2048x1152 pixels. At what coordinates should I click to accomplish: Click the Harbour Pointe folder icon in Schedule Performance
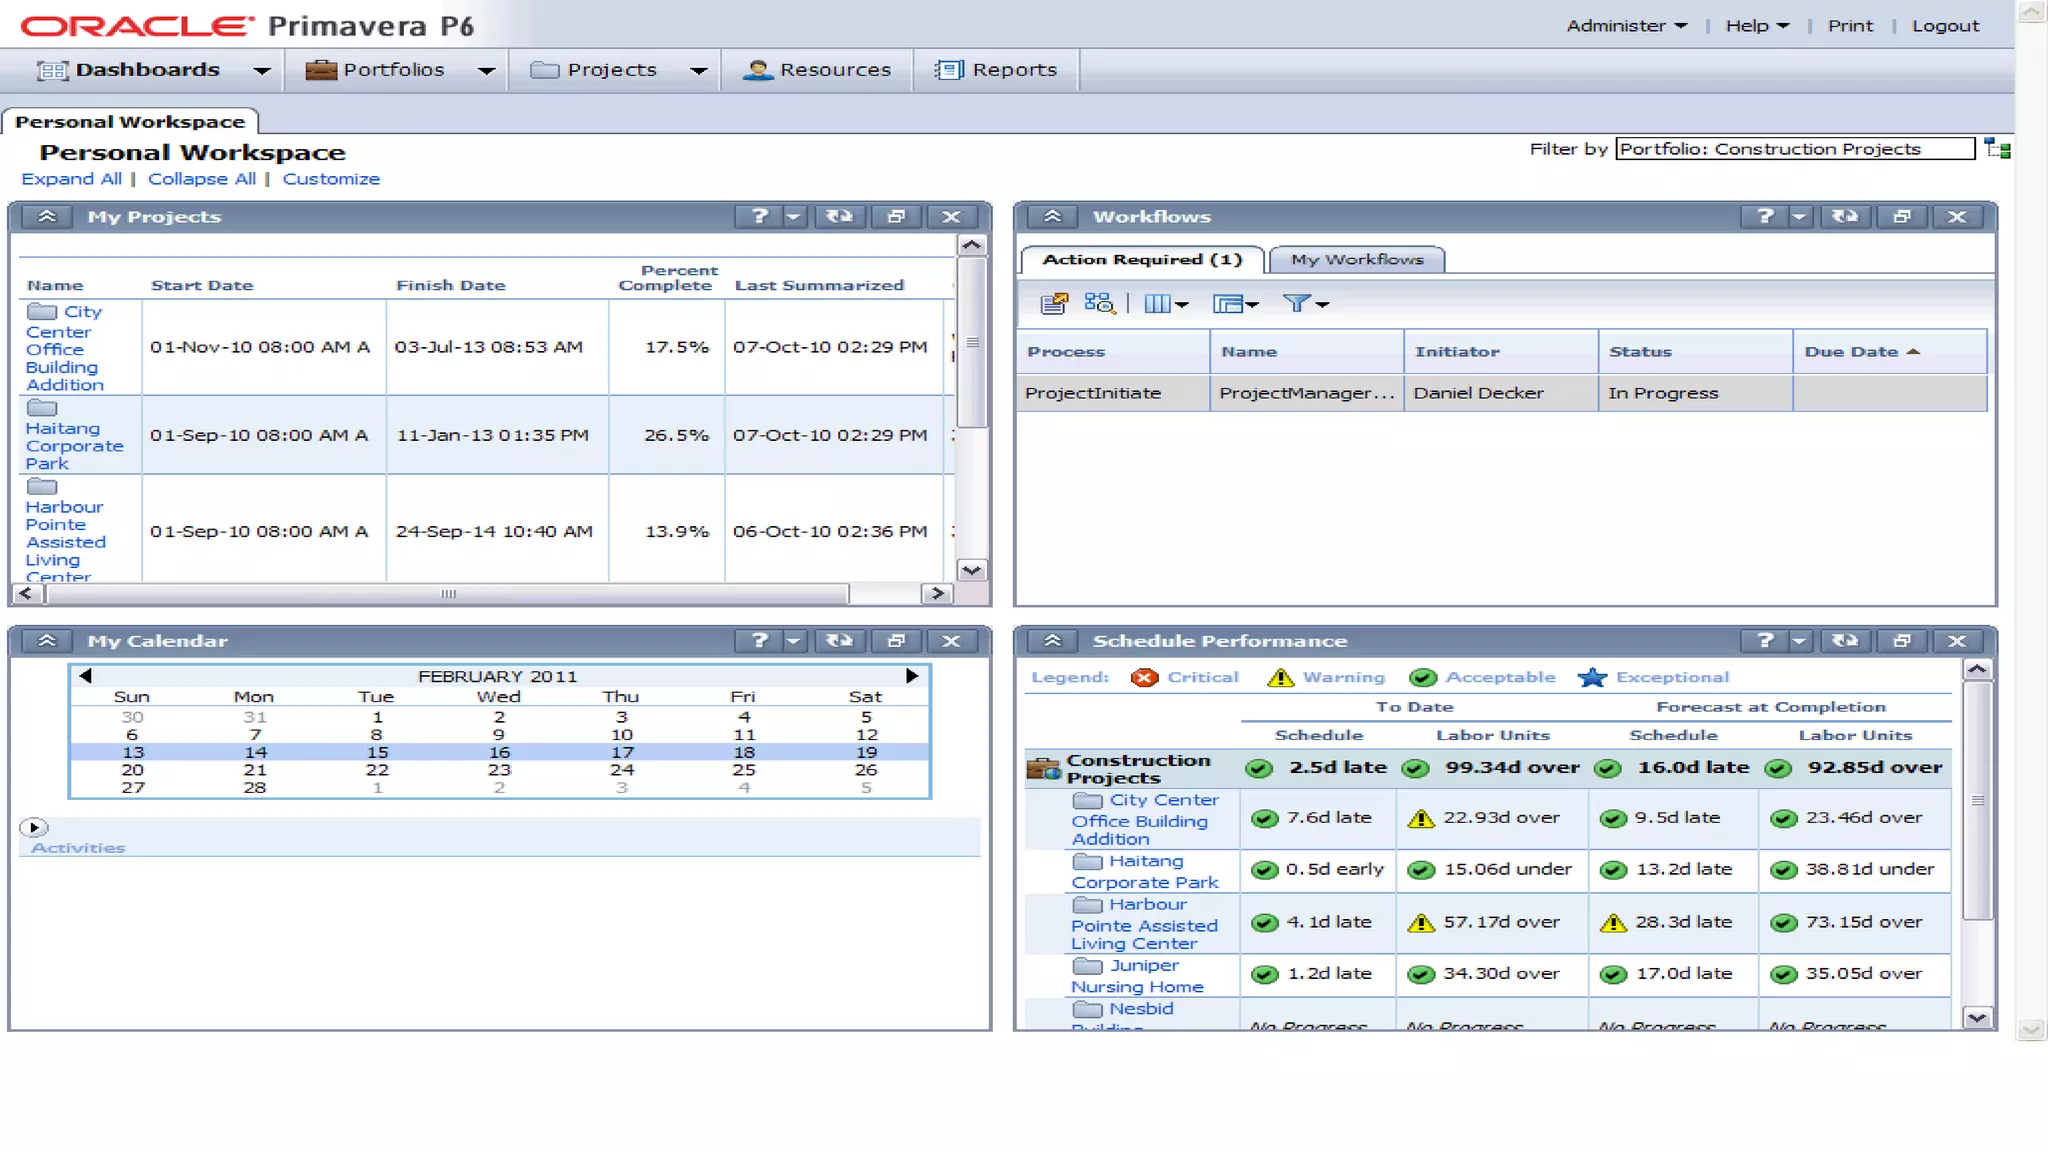1087,905
